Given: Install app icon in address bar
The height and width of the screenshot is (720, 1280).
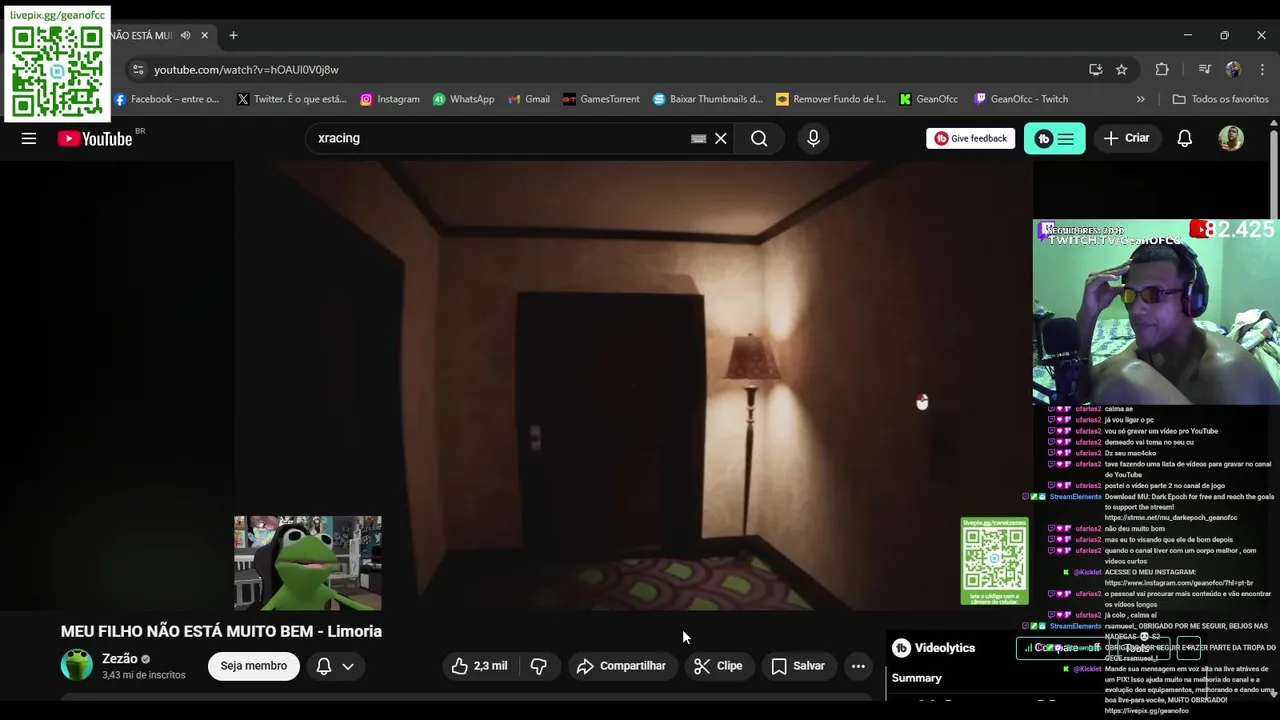Looking at the screenshot, I should point(1095,69).
